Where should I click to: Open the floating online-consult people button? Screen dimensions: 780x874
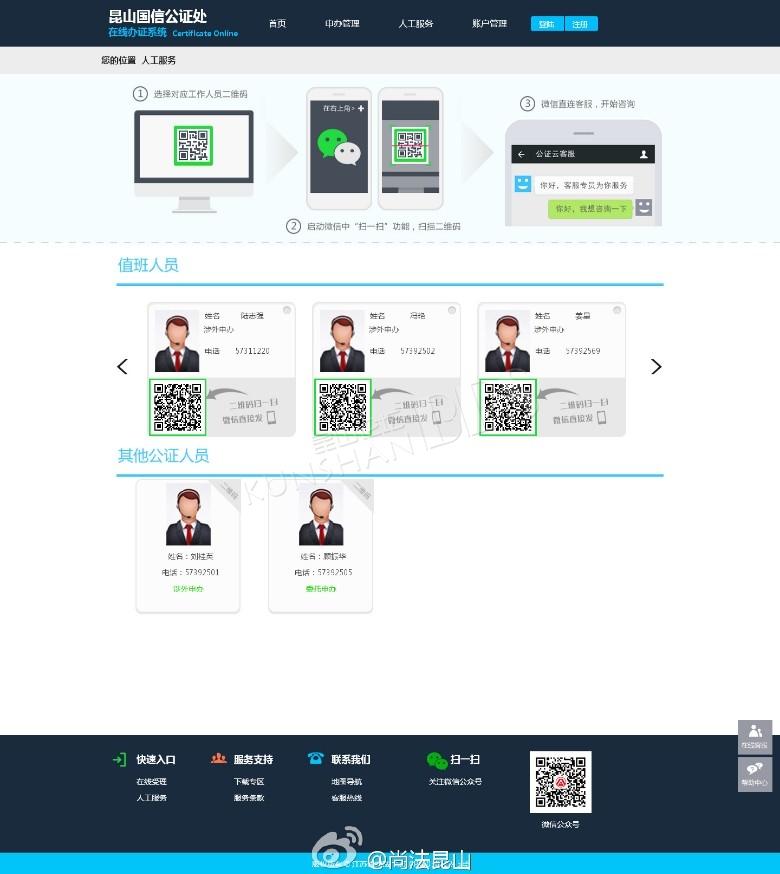pyautogui.click(x=755, y=737)
